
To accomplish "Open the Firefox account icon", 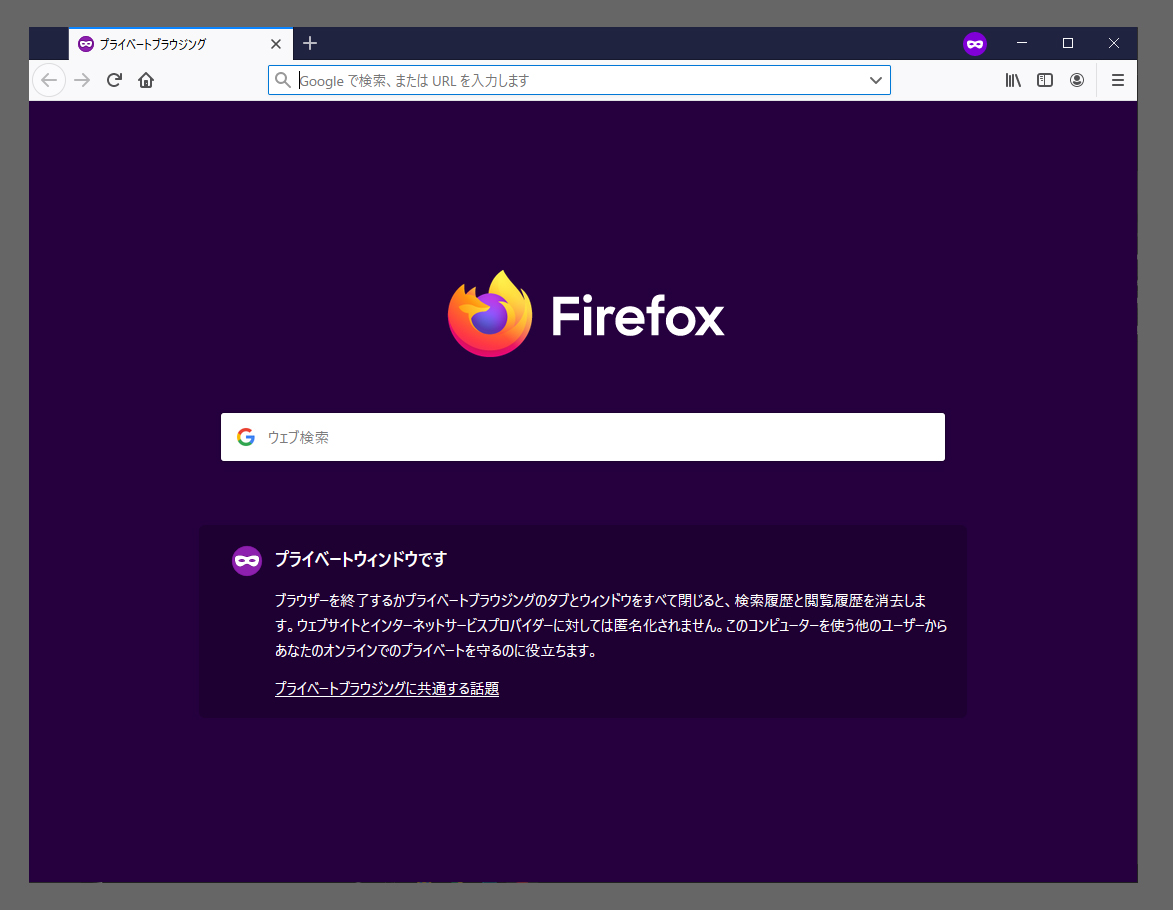I will [x=1077, y=80].
